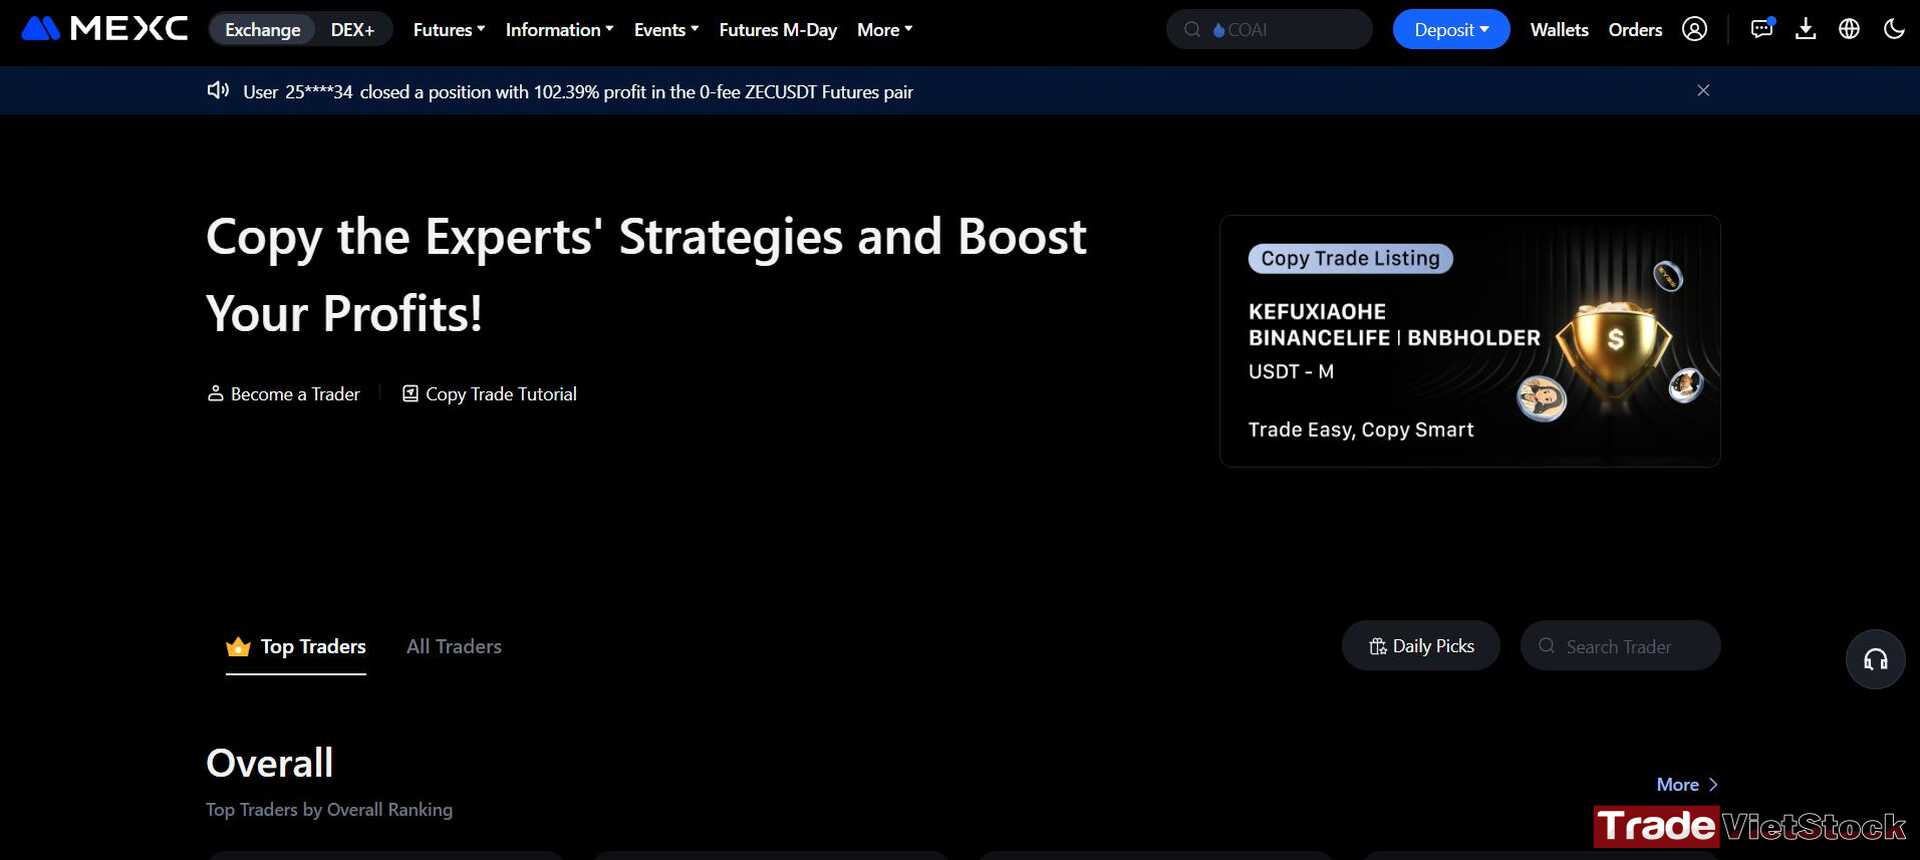Open customer support headset button
1920x860 pixels.
(x=1875, y=659)
